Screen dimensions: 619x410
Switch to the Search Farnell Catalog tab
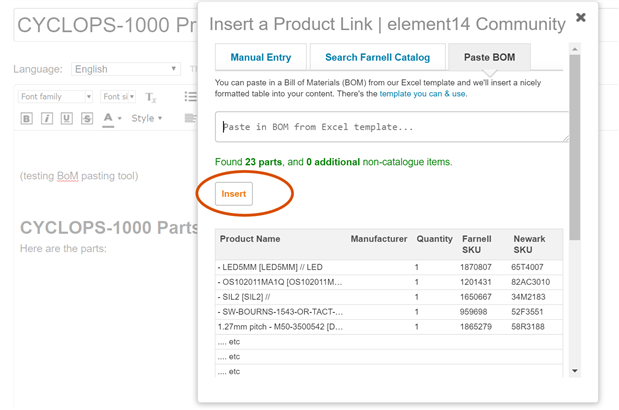coord(376,58)
